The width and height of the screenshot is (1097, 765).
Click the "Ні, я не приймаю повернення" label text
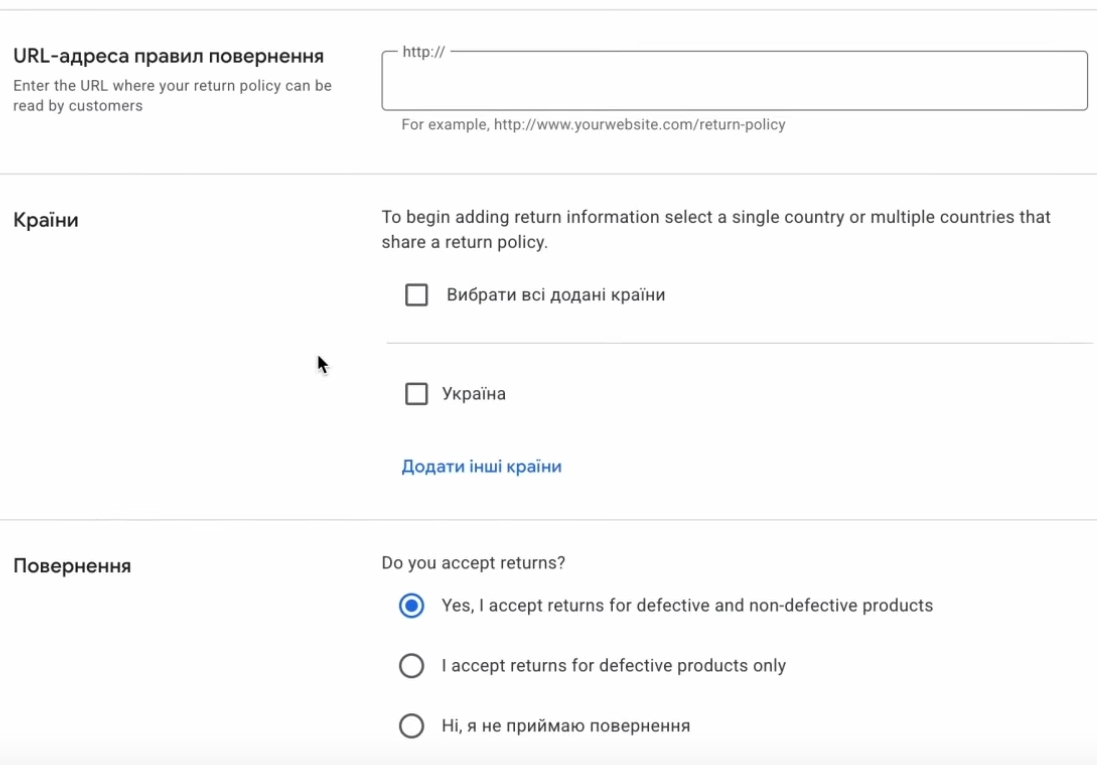(x=566, y=726)
